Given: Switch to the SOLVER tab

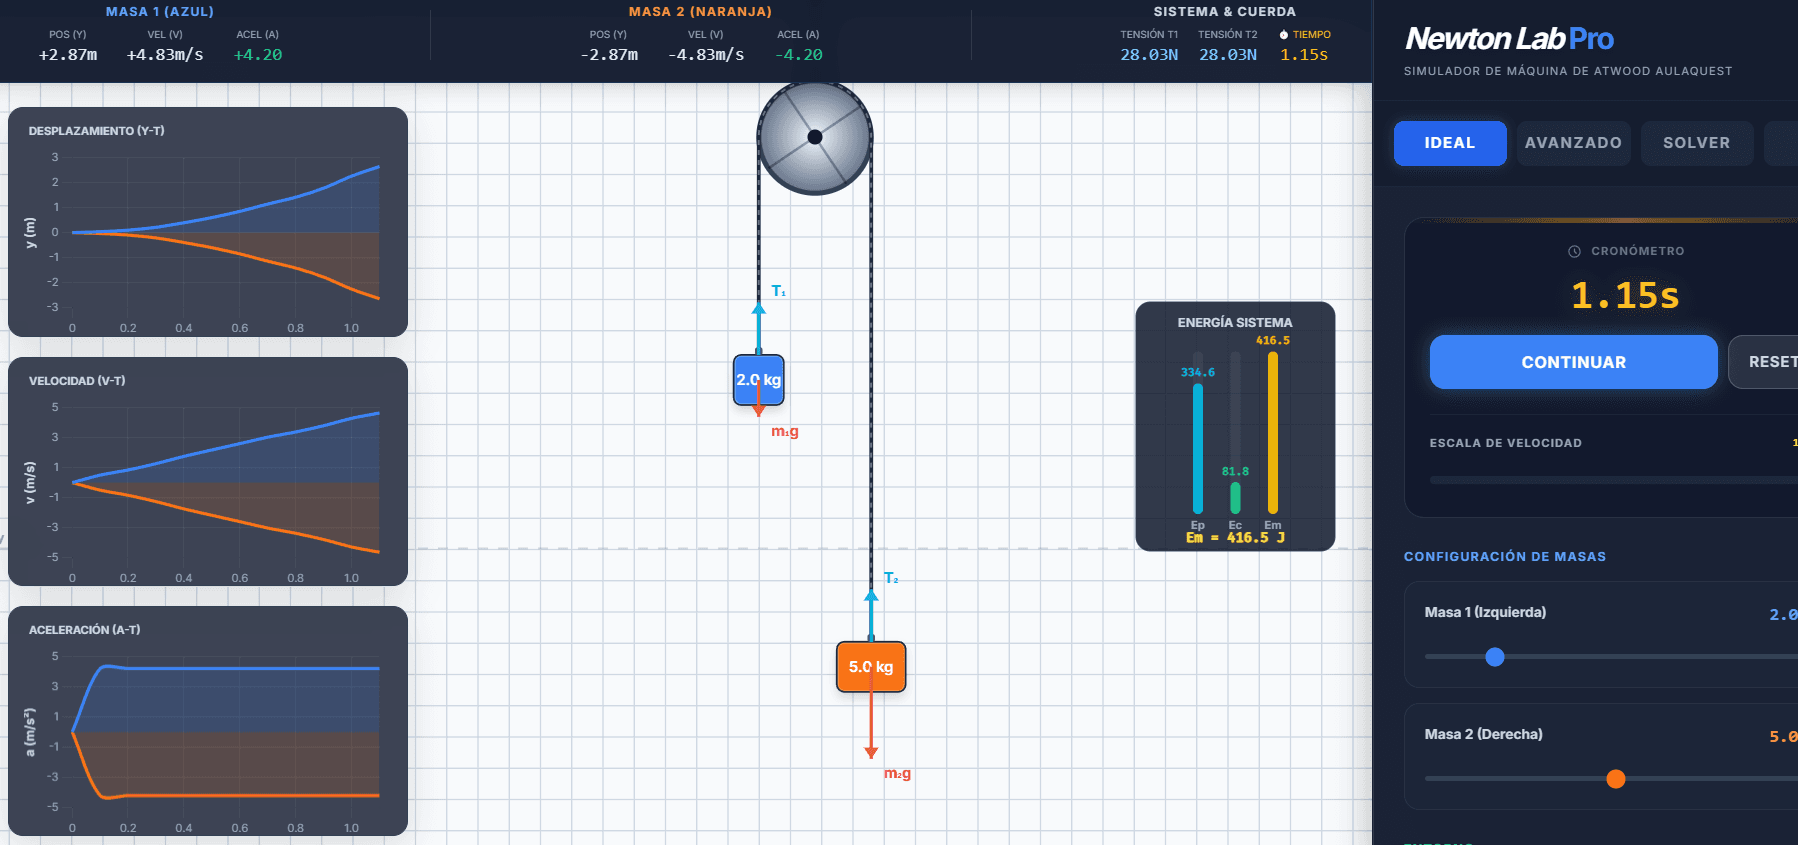Looking at the screenshot, I should 1697,143.
